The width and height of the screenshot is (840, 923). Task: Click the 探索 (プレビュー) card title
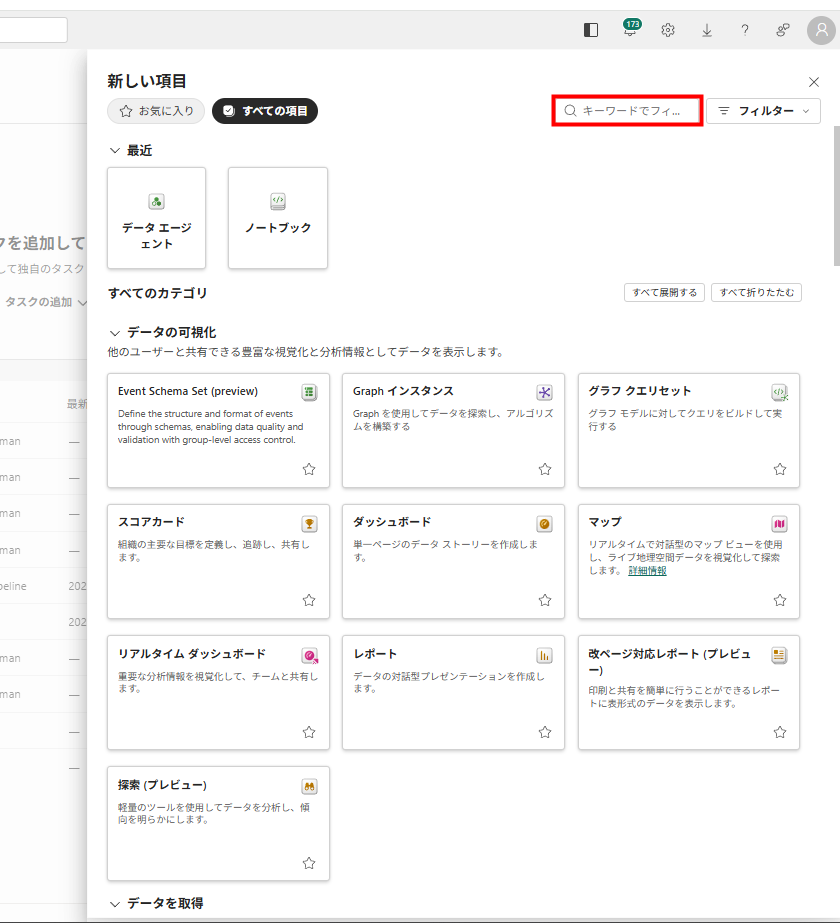pos(162,785)
